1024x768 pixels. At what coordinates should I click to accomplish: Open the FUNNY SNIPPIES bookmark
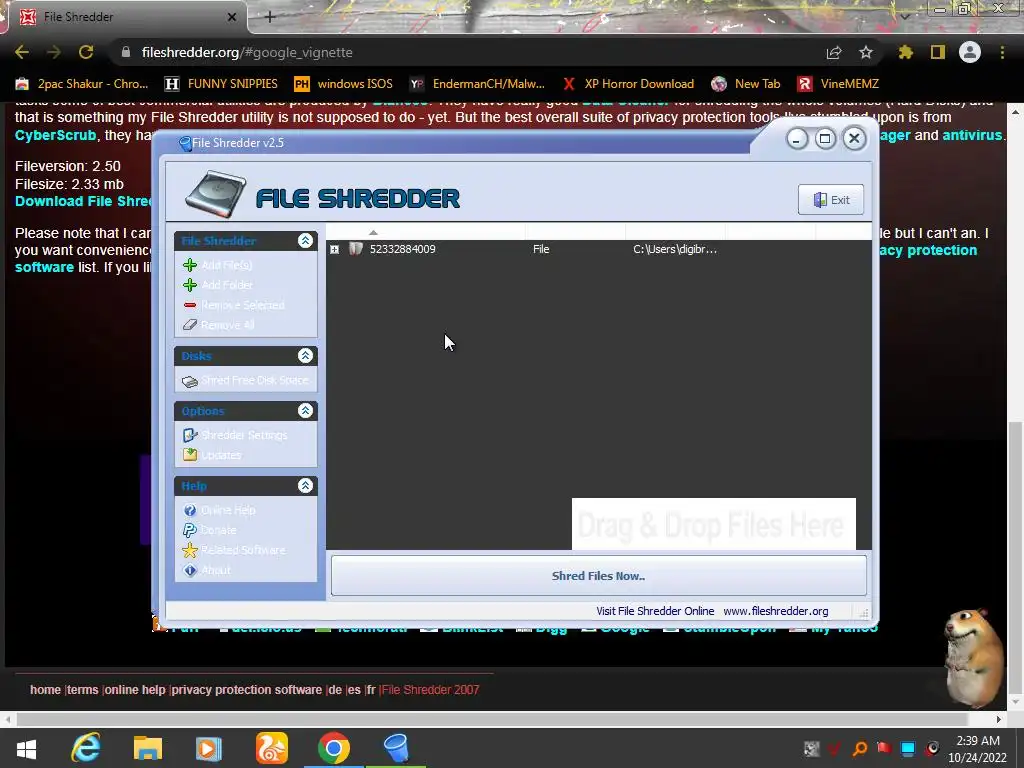(221, 84)
